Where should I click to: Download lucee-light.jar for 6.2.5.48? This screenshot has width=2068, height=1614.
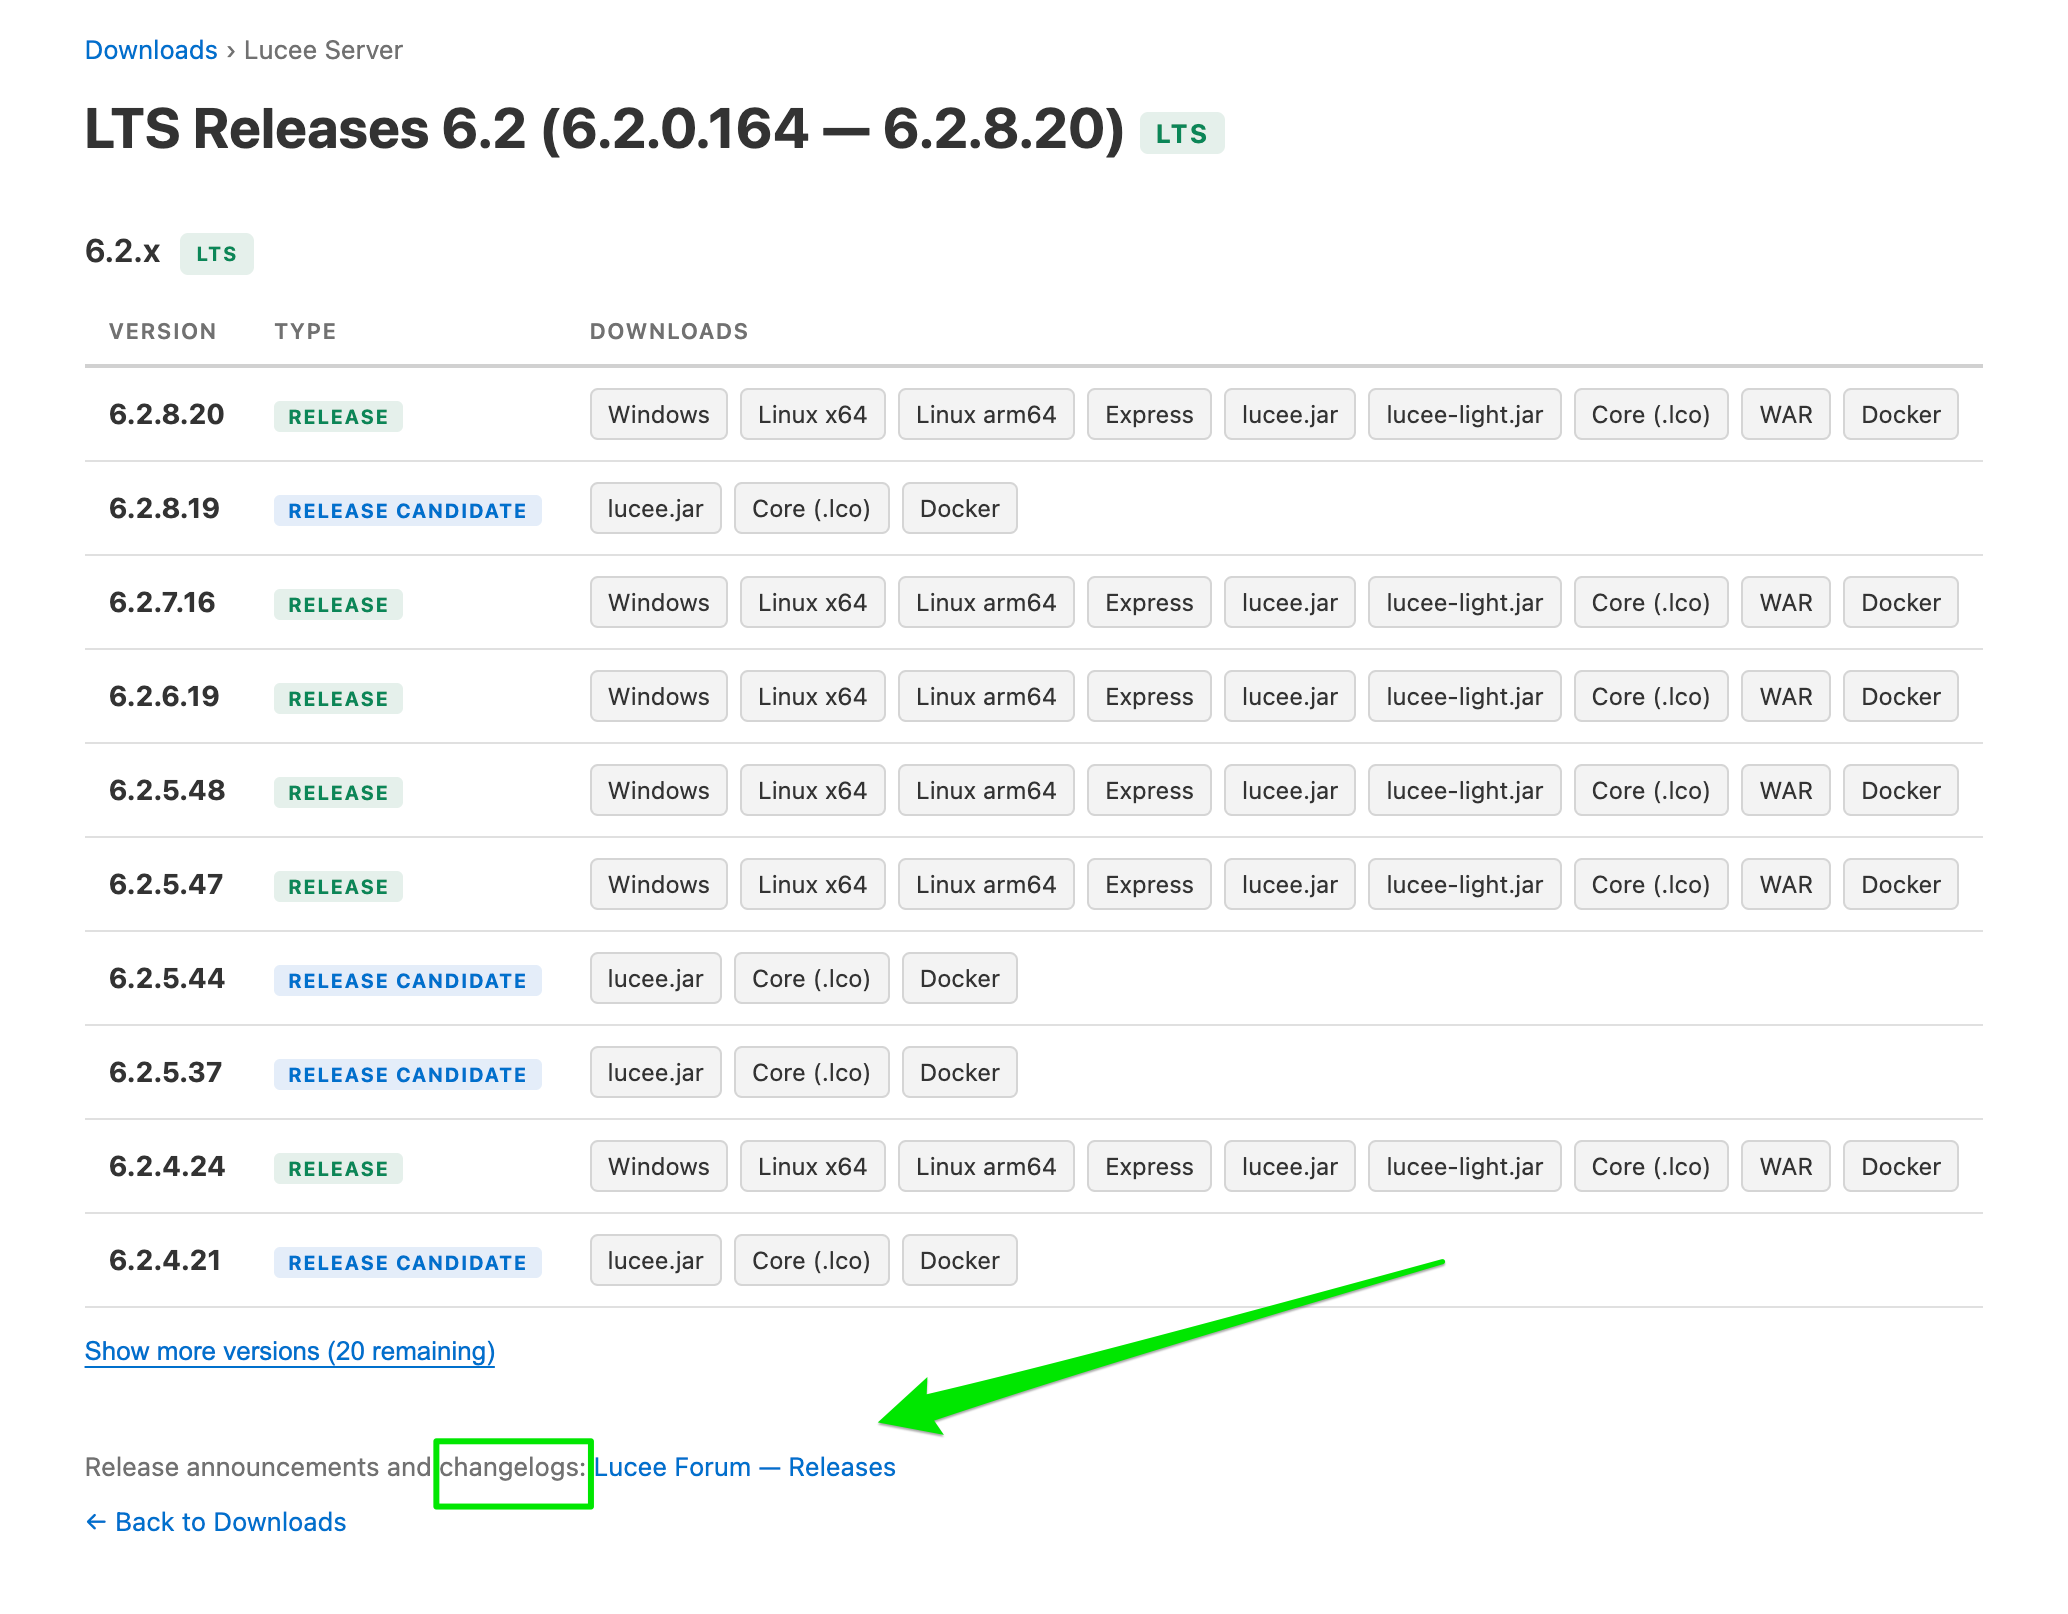(x=1465, y=790)
